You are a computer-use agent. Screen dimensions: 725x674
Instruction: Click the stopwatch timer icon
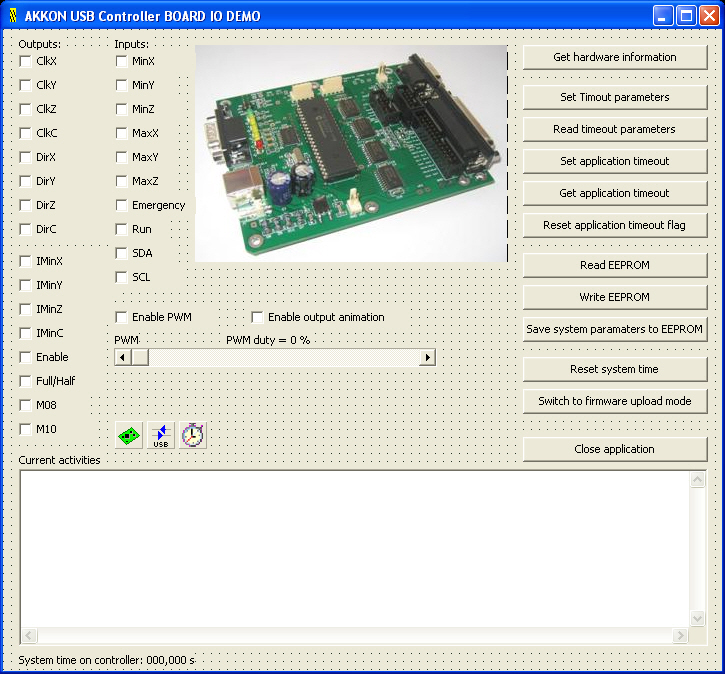(x=193, y=435)
